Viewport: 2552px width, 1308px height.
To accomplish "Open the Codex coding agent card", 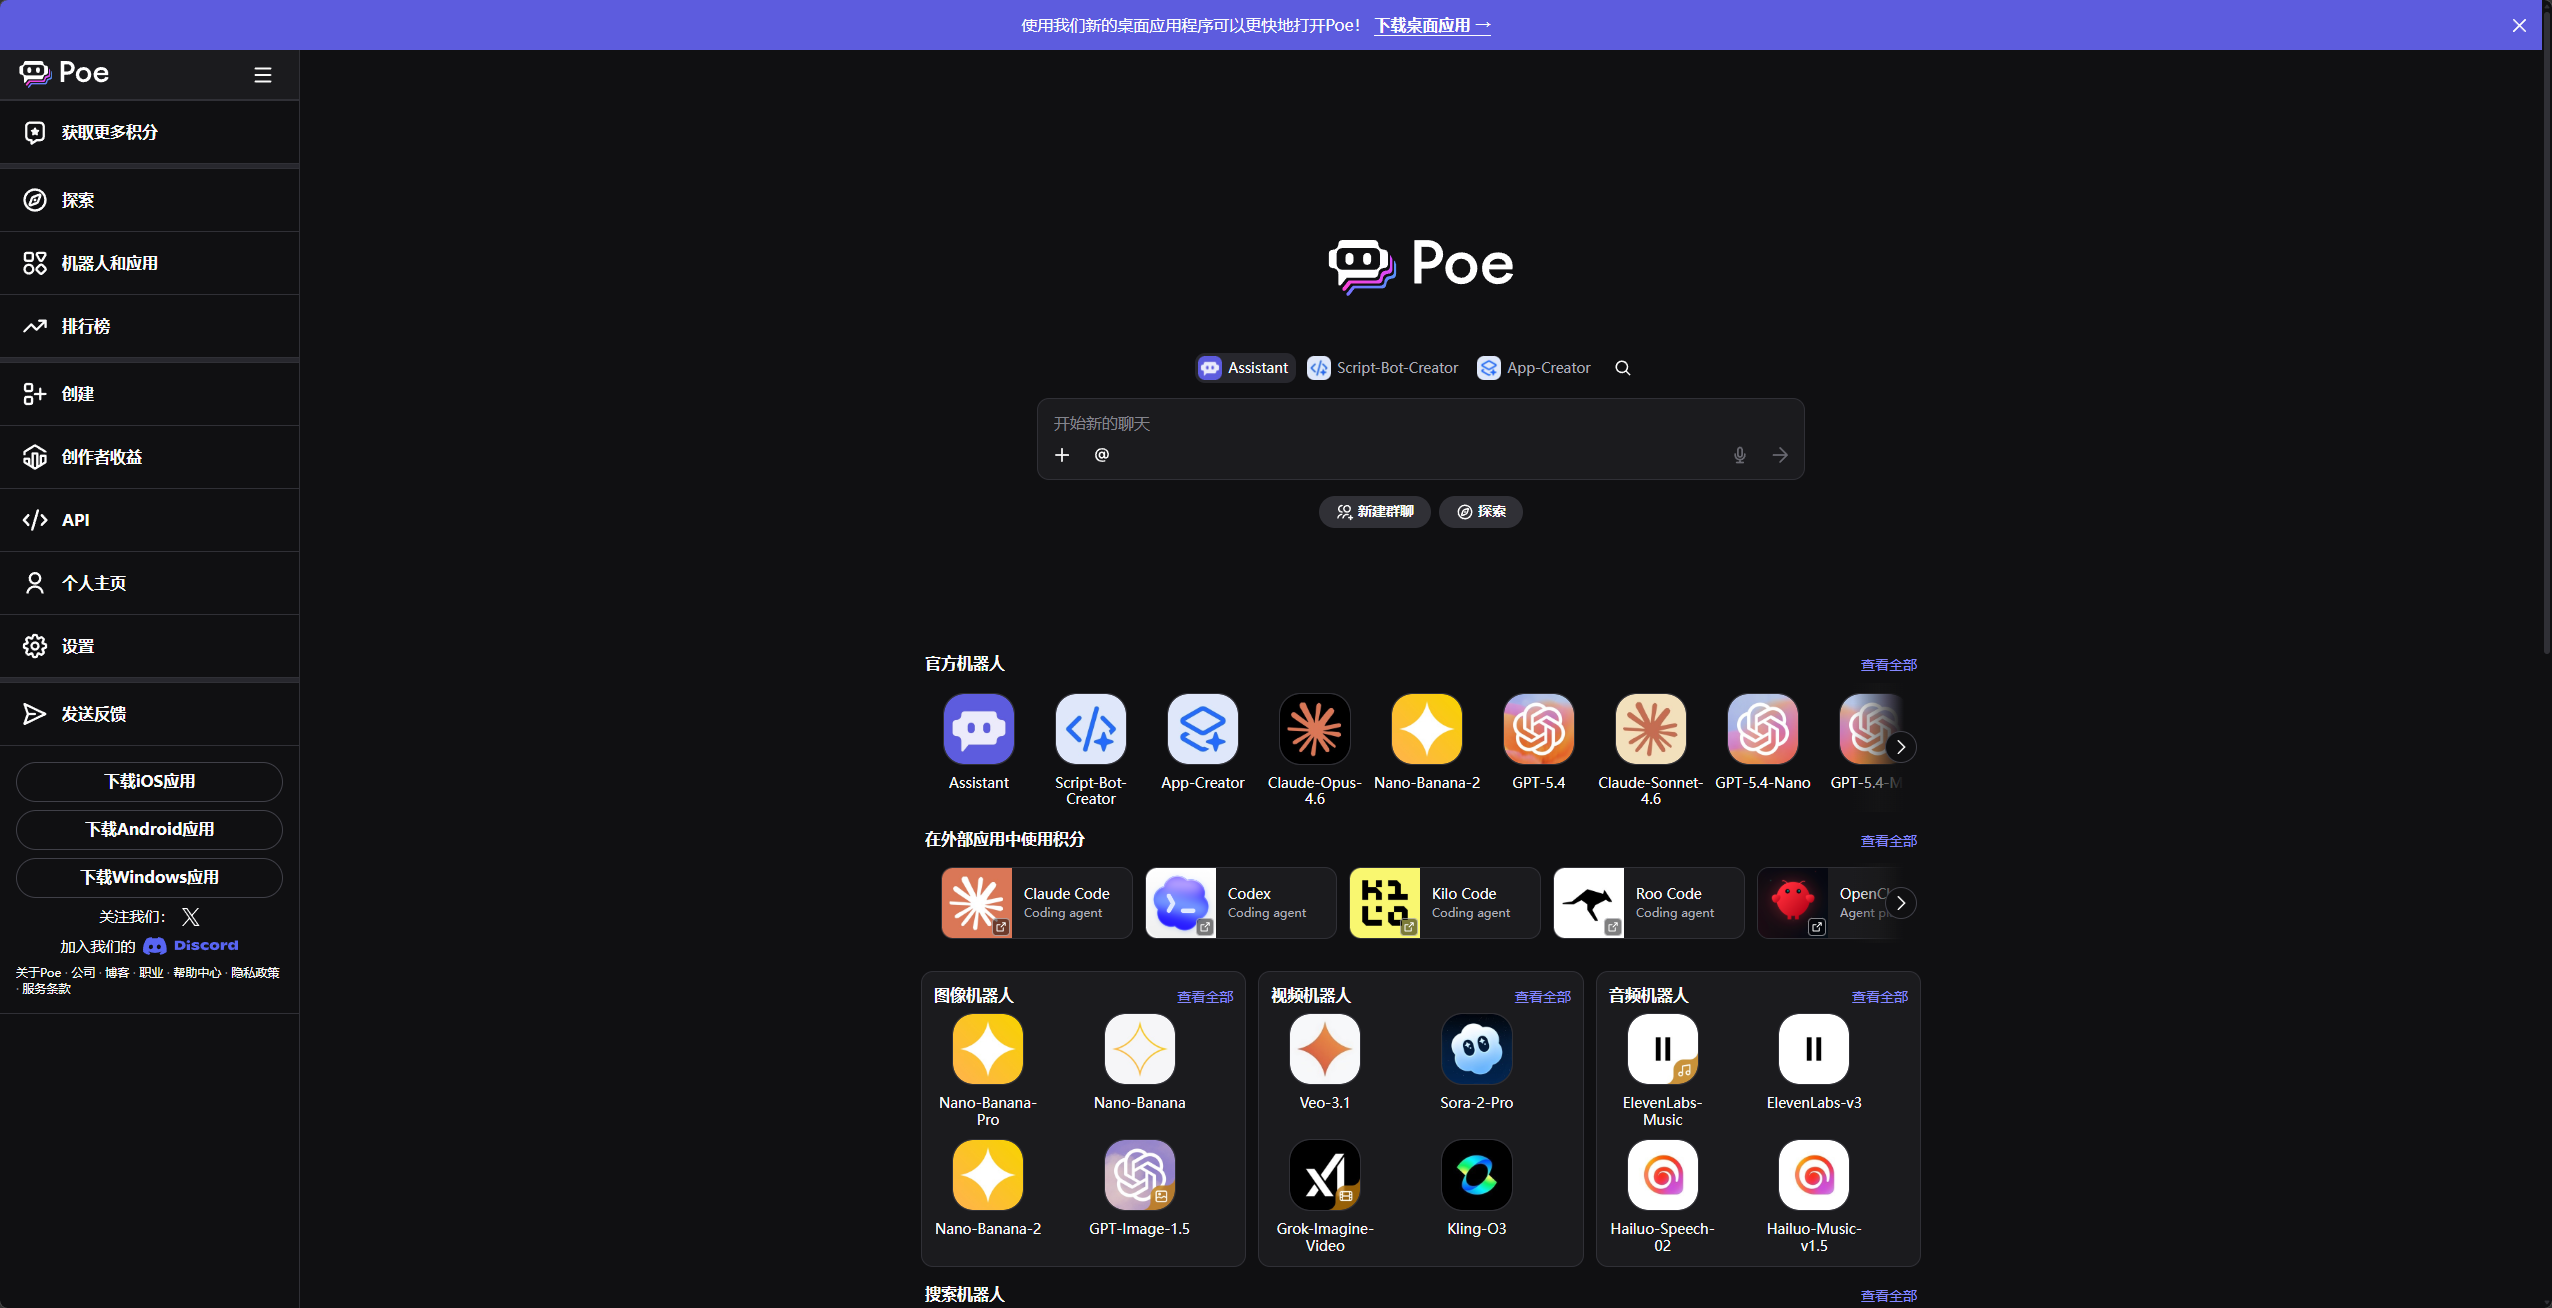I will click(x=1241, y=903).
